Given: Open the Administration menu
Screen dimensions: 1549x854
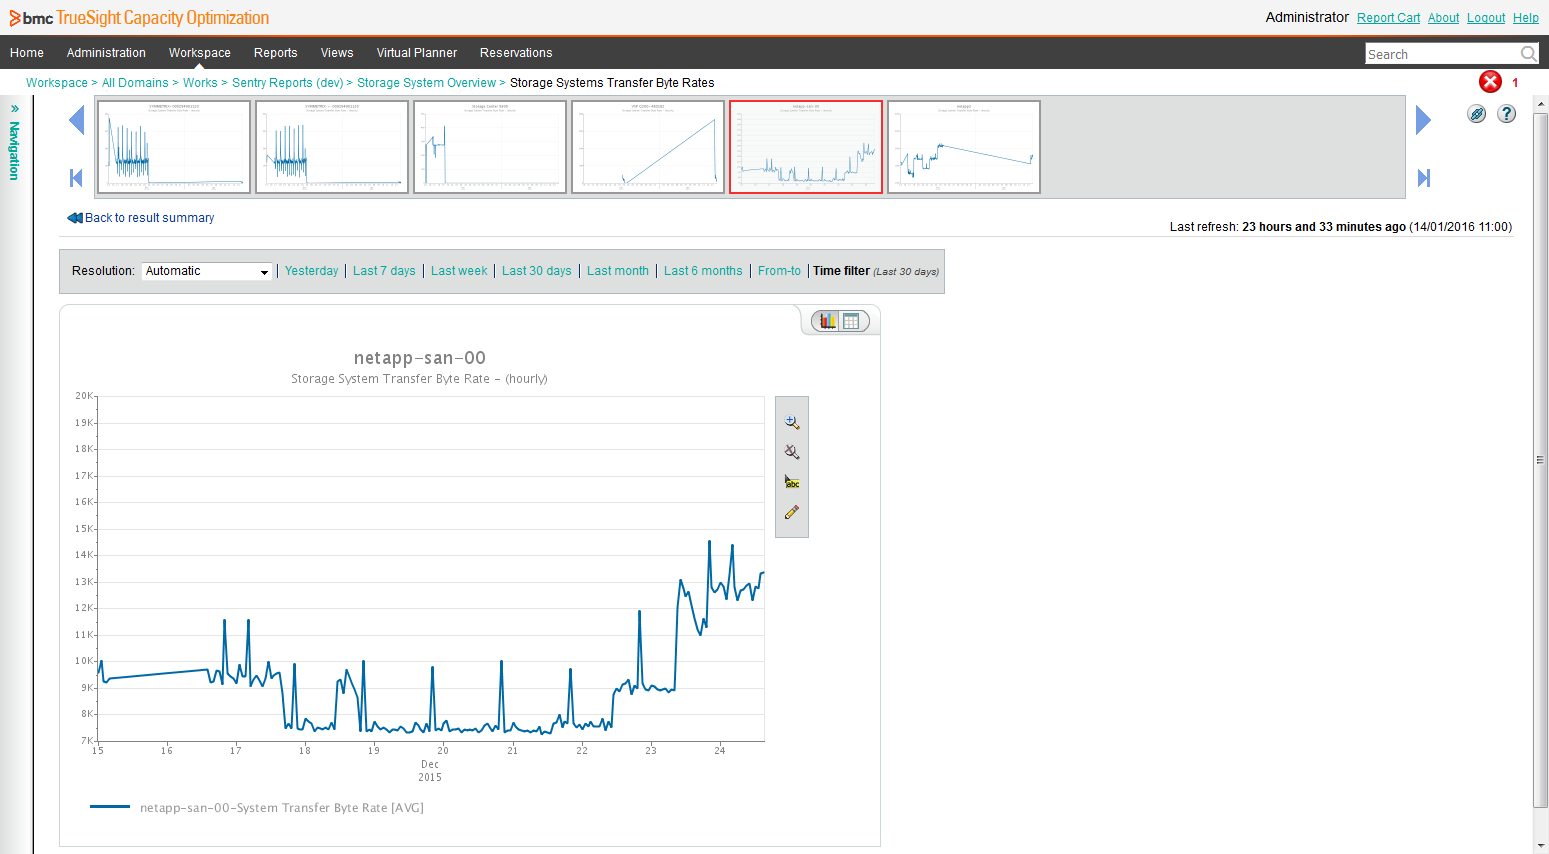Looking at the screenshot, I should tap(106, 53).
